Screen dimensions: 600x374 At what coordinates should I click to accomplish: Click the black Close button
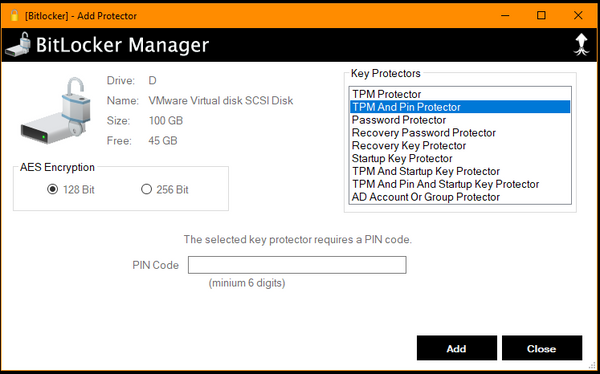[x=542, y=348]
